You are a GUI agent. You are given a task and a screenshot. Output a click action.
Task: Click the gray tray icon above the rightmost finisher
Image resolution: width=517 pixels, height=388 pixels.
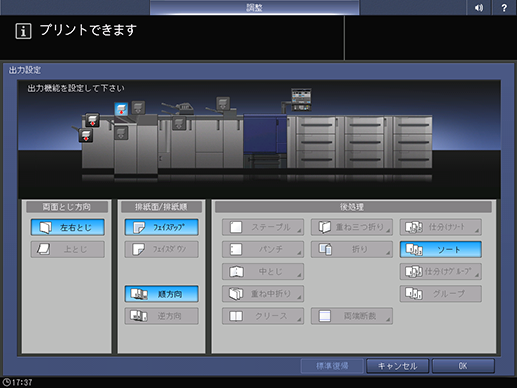pyautogui.click(x=223, y=104)
